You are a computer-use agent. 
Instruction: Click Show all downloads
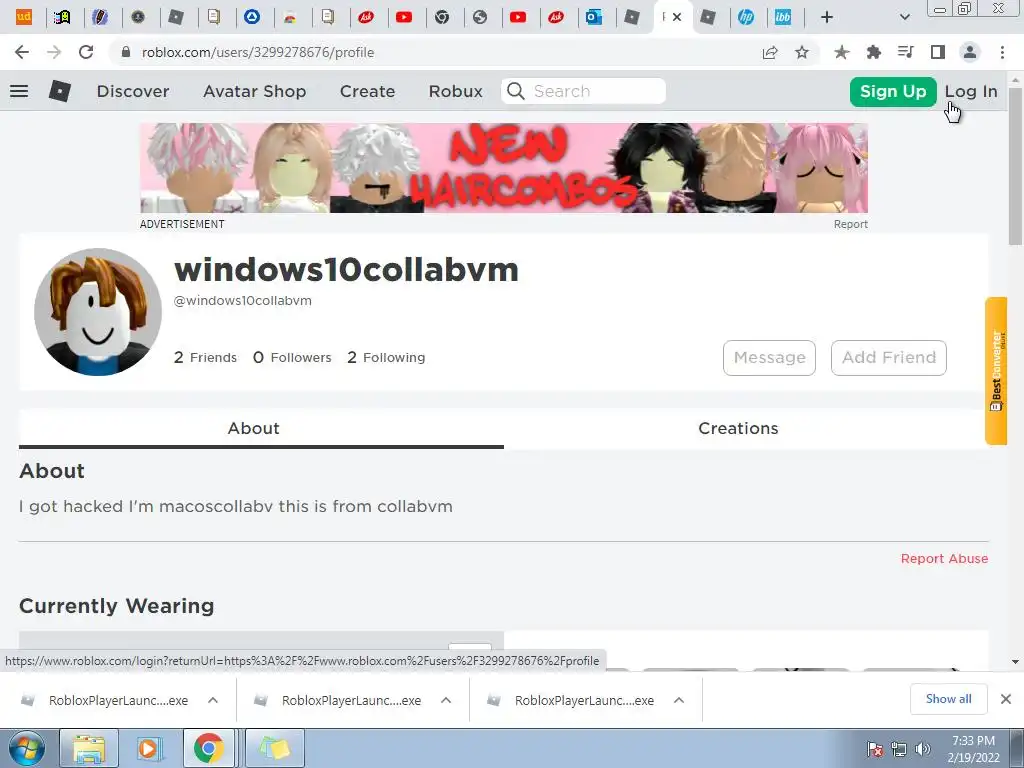coord(948,699)
